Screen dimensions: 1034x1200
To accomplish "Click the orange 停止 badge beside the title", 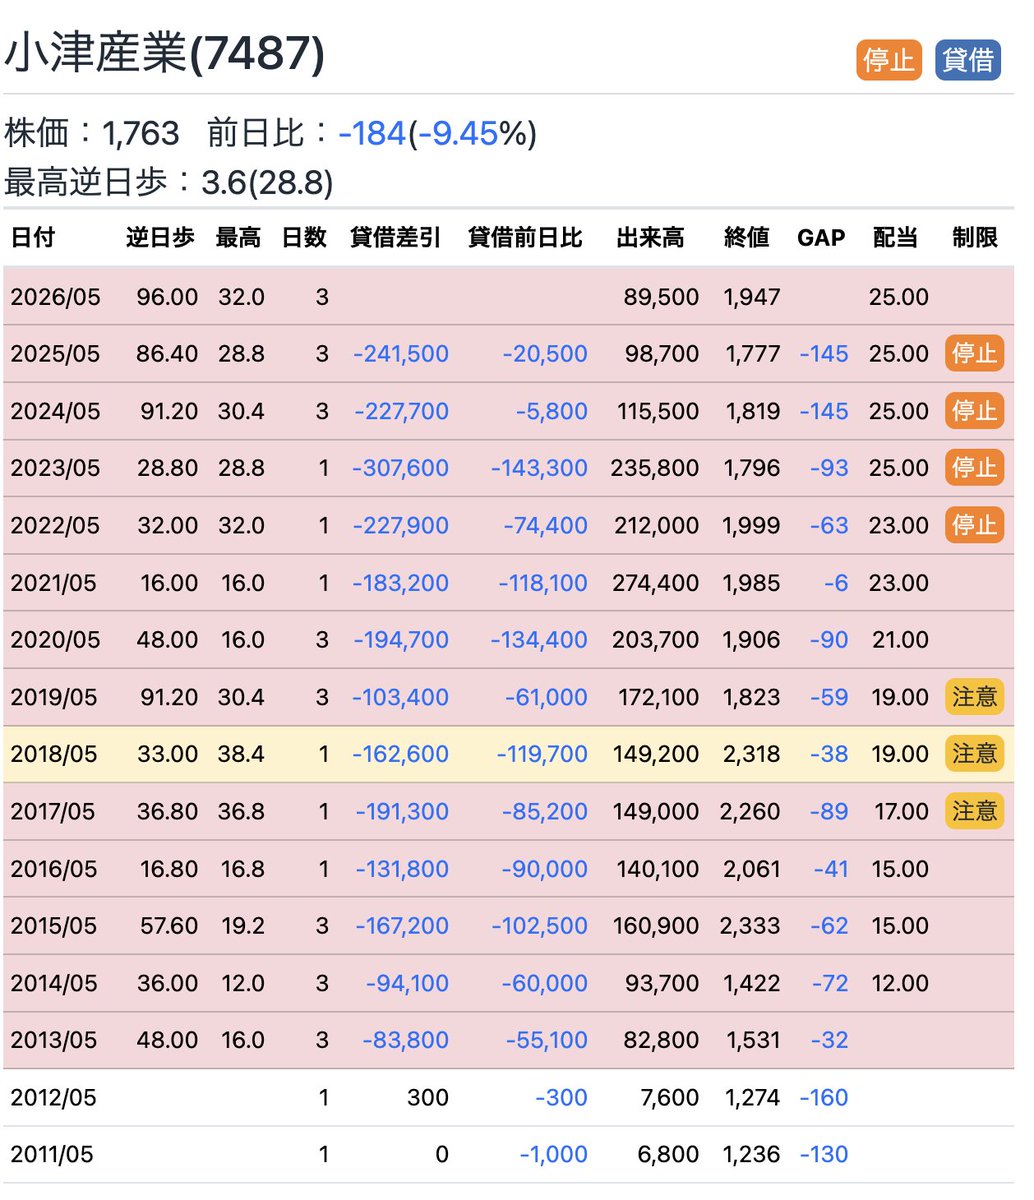I will [x=889, y=60].
